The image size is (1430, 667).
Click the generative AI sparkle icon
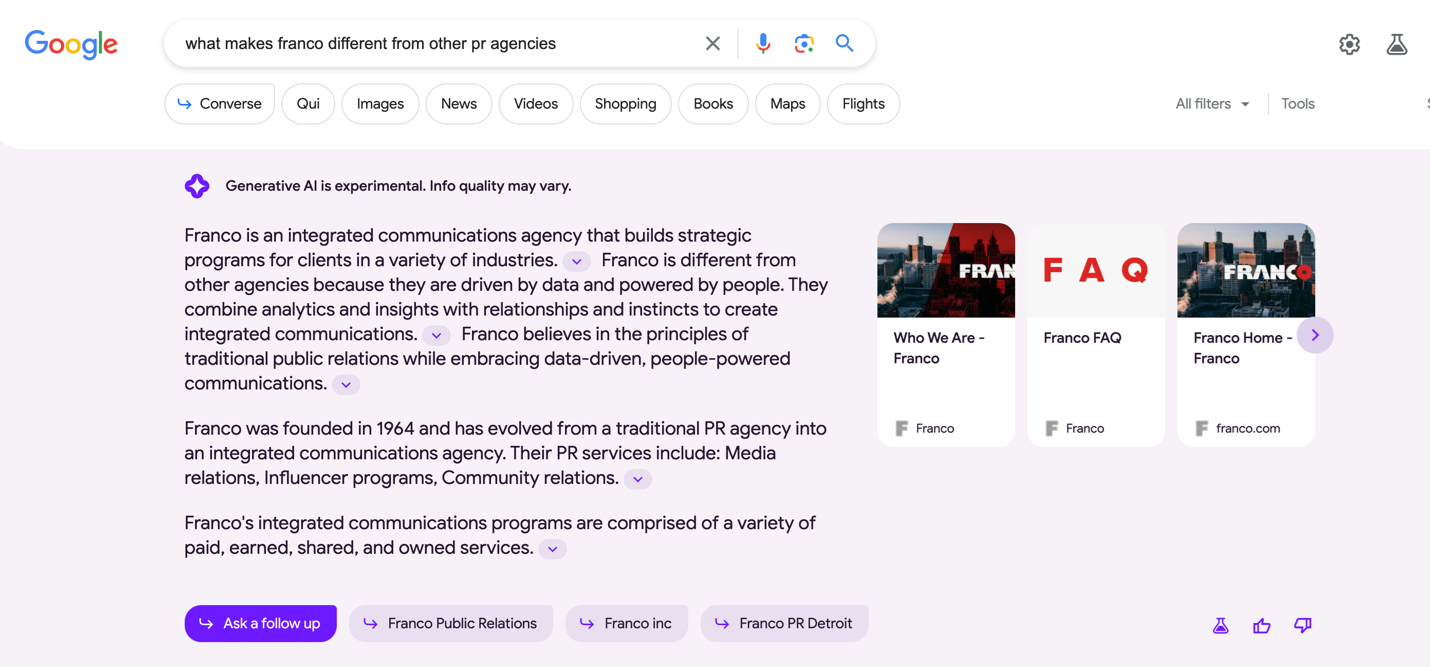[x=197, y=185]
